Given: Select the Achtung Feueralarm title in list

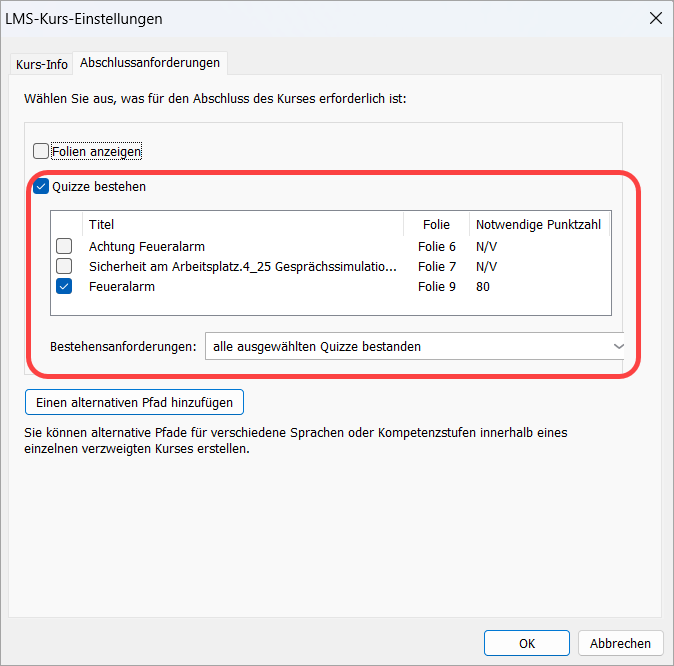Looking at the screenshot, I should click(146, 246).
